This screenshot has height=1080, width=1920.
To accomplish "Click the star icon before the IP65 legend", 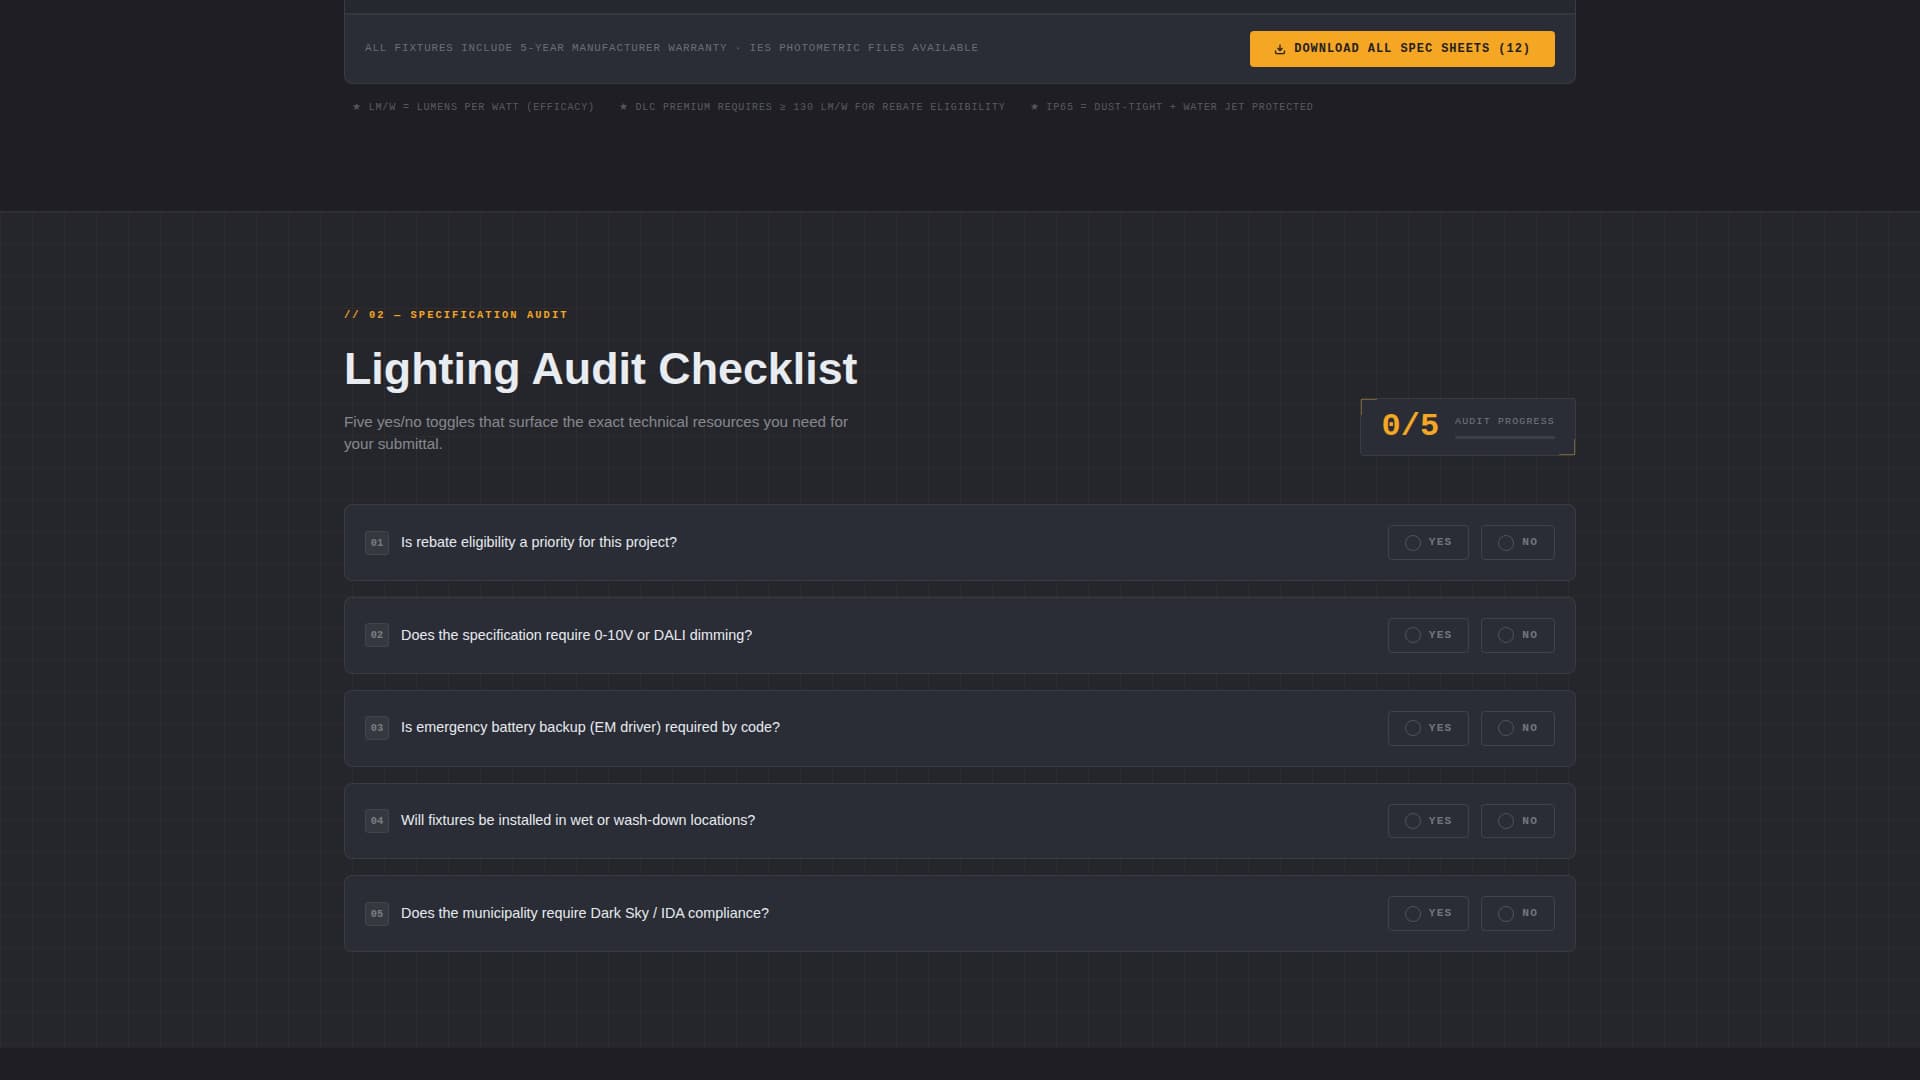I will click(1035, 106).
